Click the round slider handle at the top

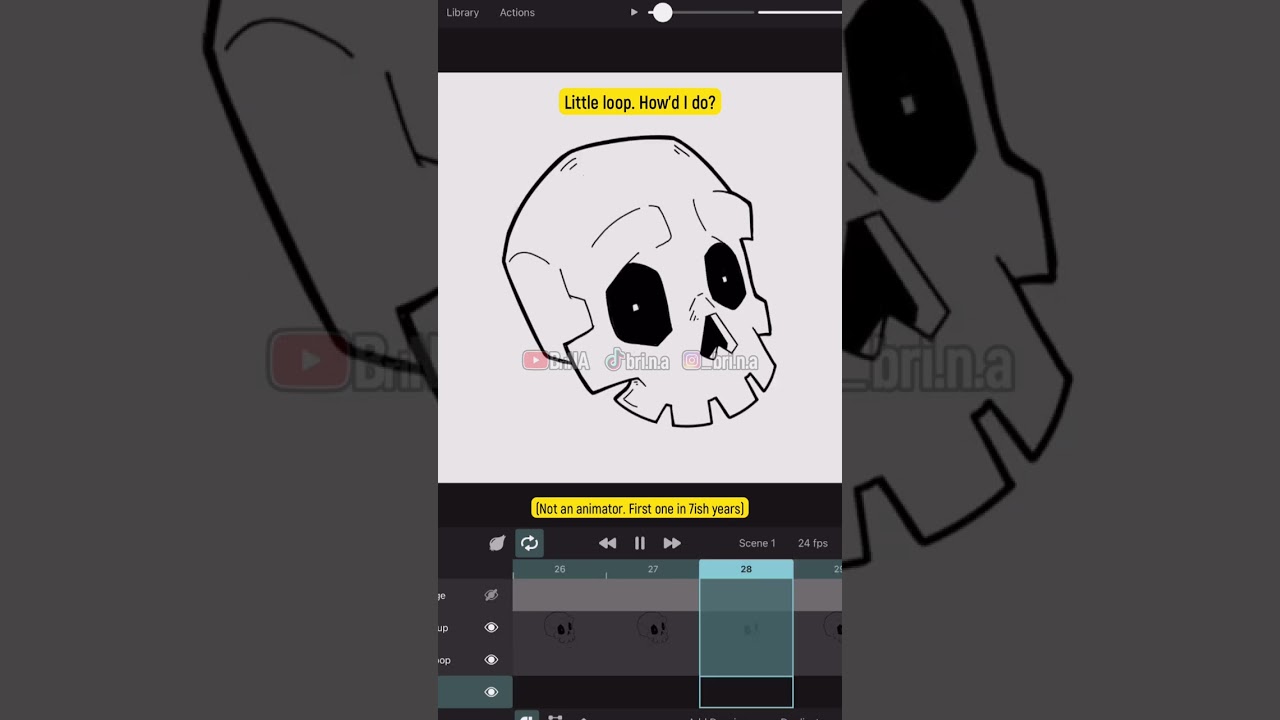662,12
